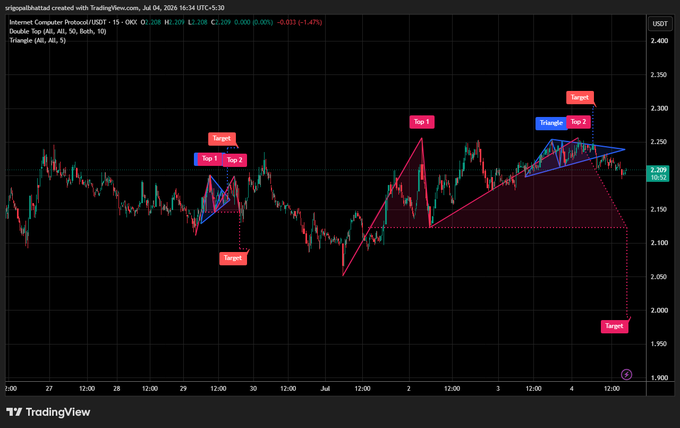This screenshot has height=428, width=680.
Task: Click the 2.350 price axis label
Action: pyautogui.click(x=659, y=75)
